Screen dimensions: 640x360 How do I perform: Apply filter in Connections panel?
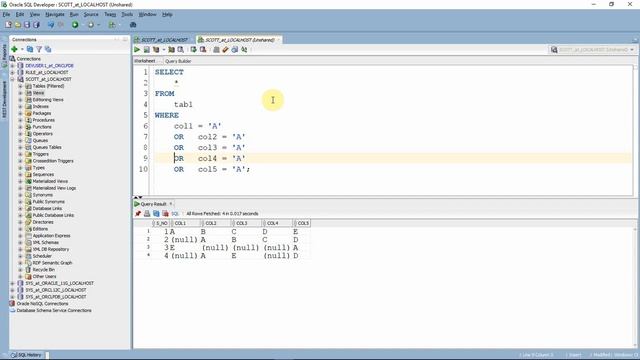point(39,49)
